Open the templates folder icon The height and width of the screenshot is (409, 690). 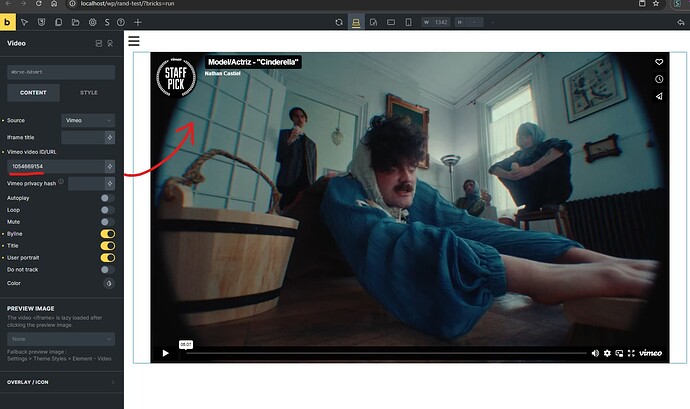(x=76, y=22)
